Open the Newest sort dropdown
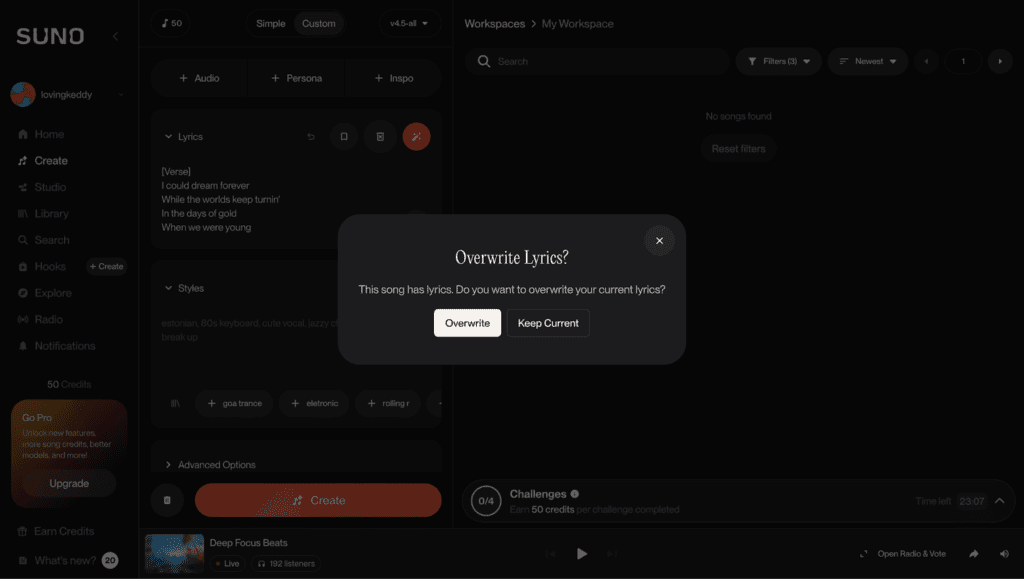 (x=867, y=61)
